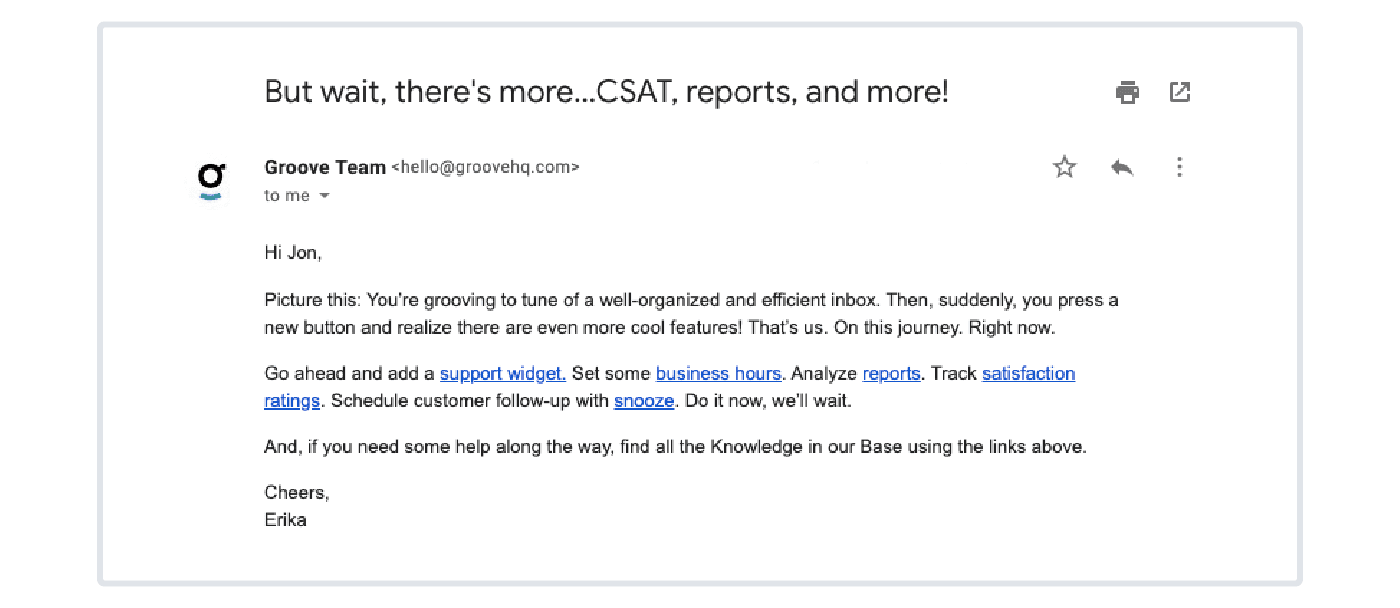Click the signature name "Erika"

285,520
